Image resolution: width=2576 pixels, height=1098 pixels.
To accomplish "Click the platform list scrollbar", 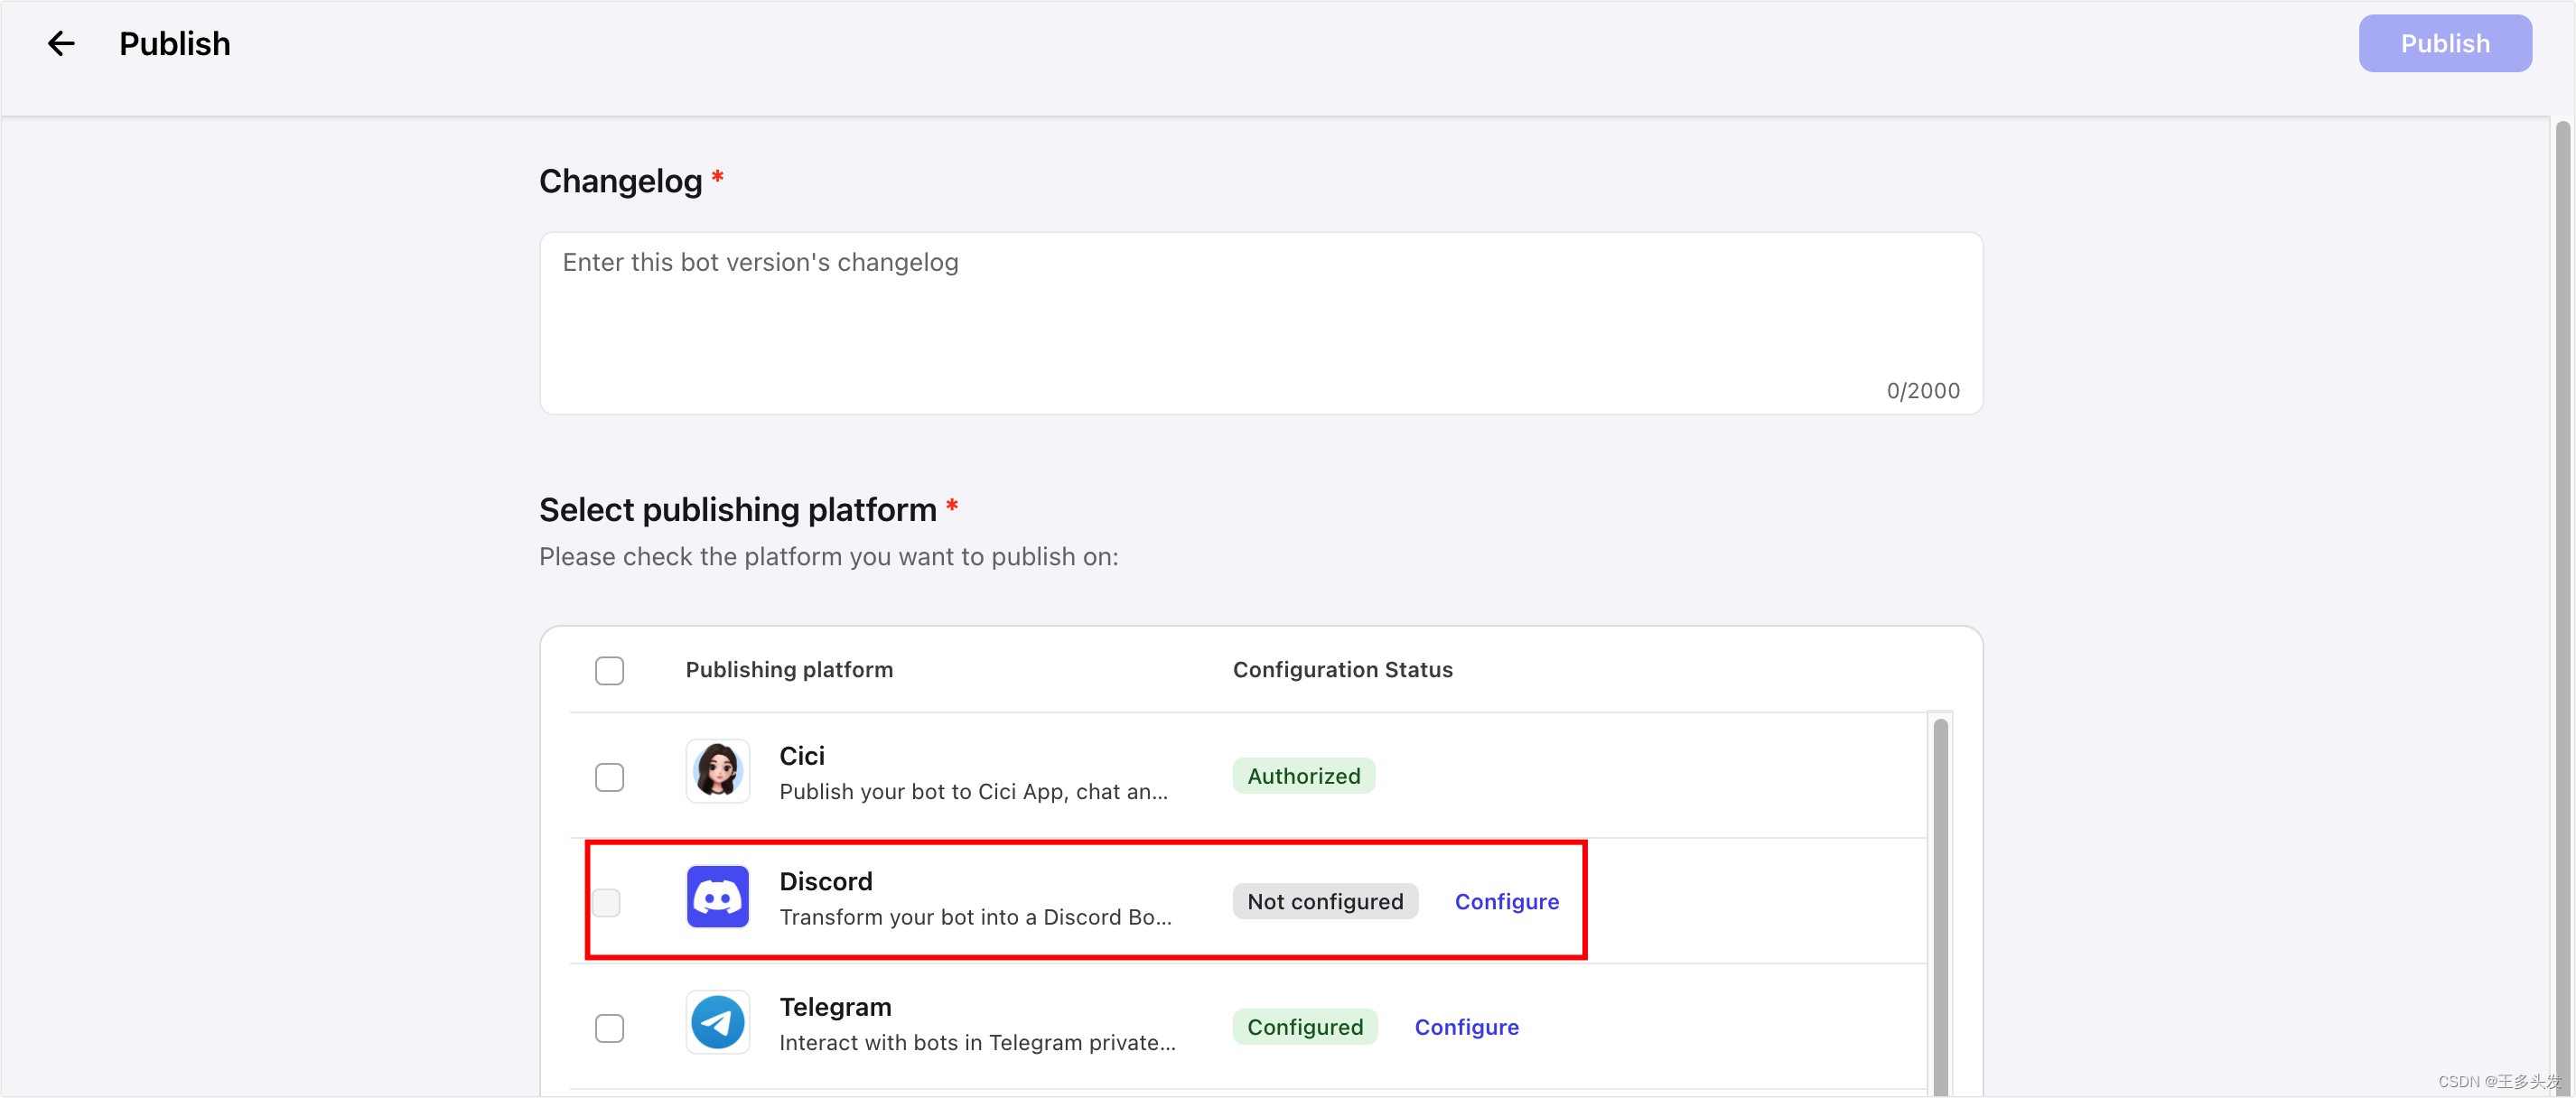I will tap(1939, 900).
